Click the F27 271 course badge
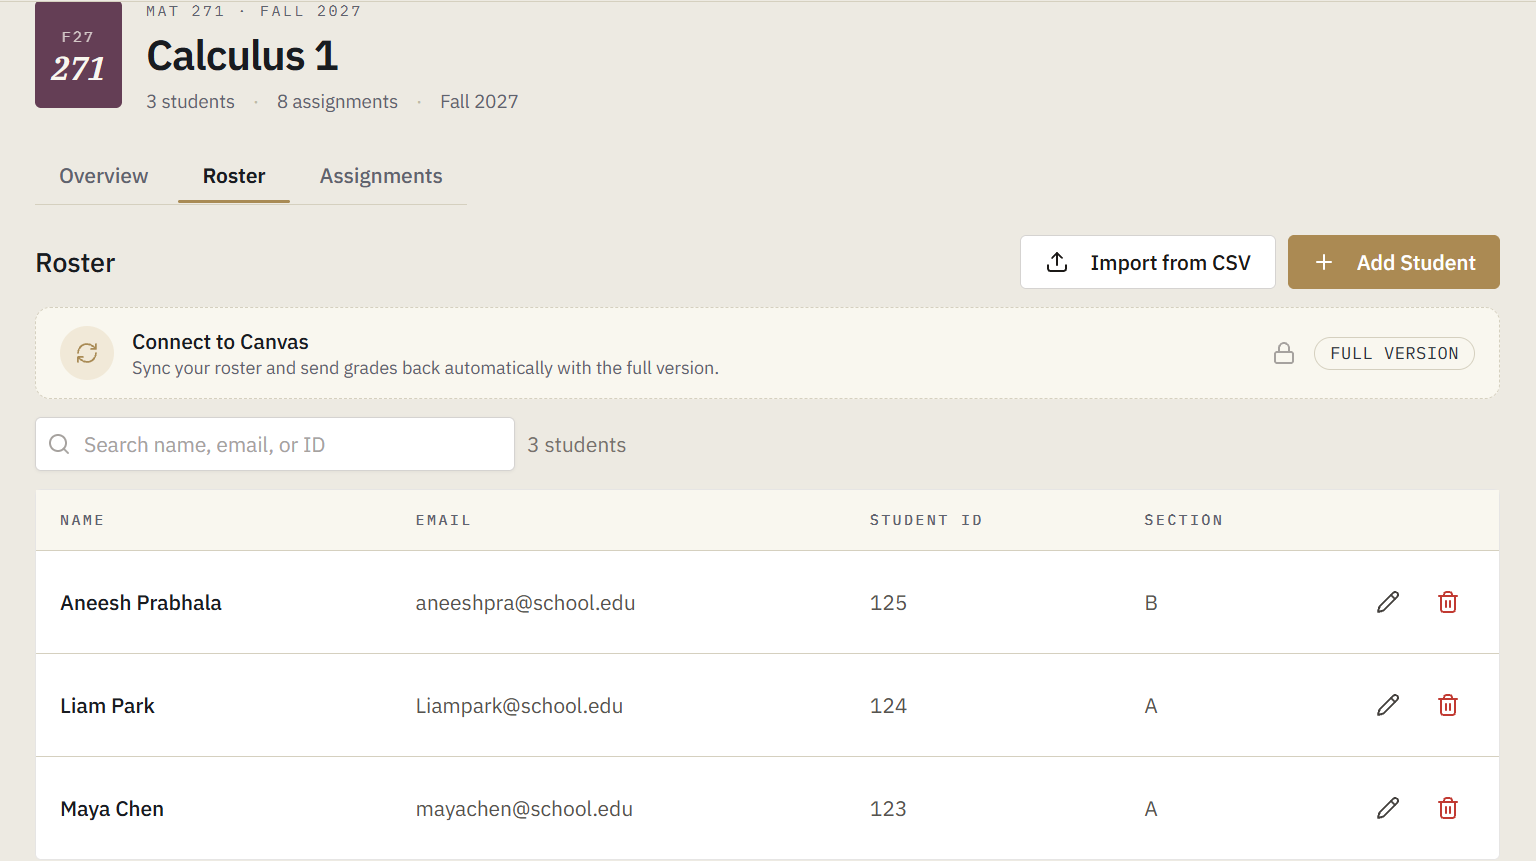Image resolution: width=1536 pixels, height=861 pixels. pyautogui.click(x=78, y=55)
